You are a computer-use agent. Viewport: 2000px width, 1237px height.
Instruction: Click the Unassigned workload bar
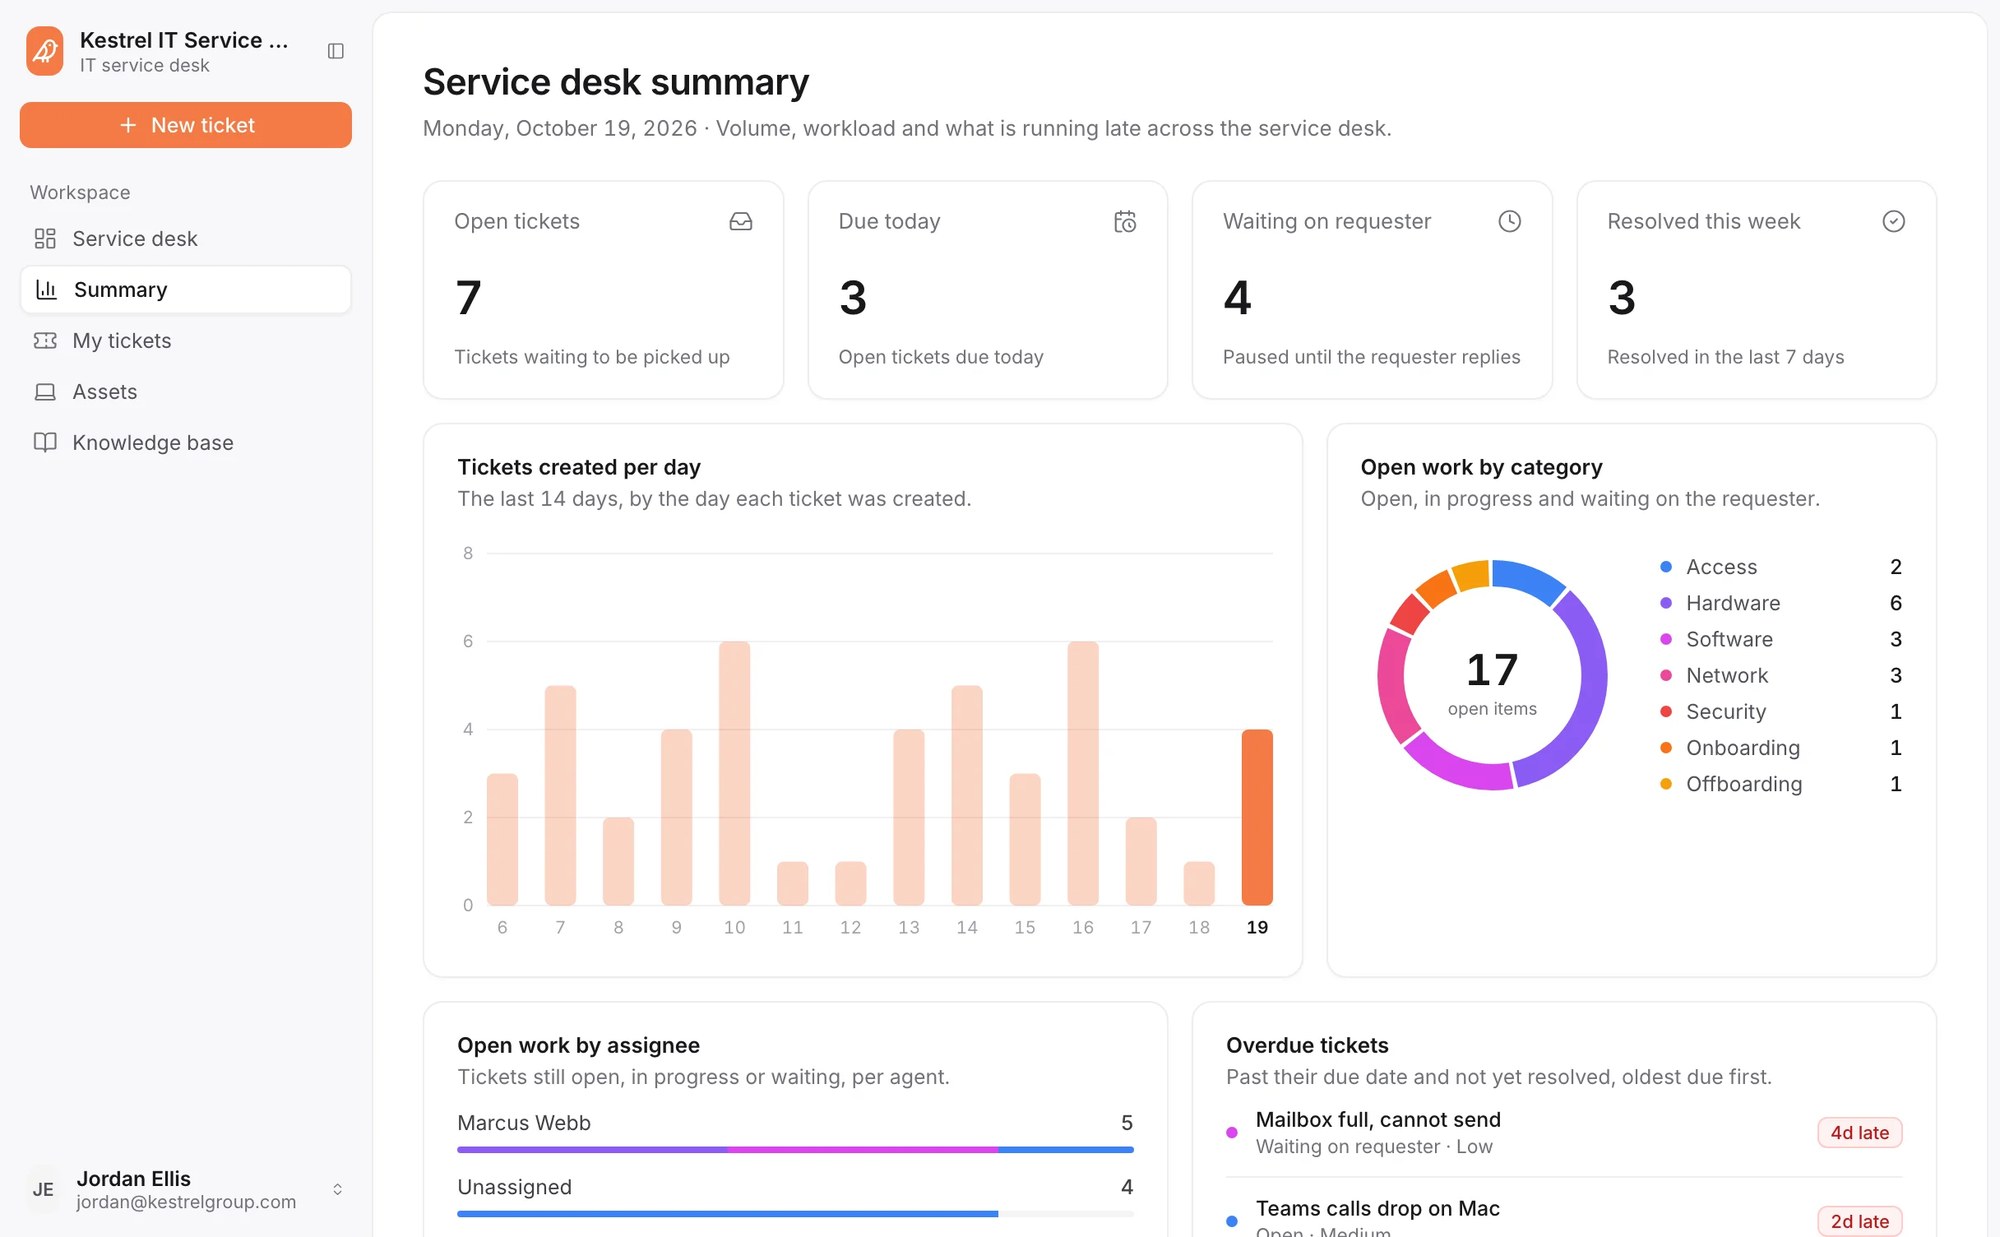795,1214
